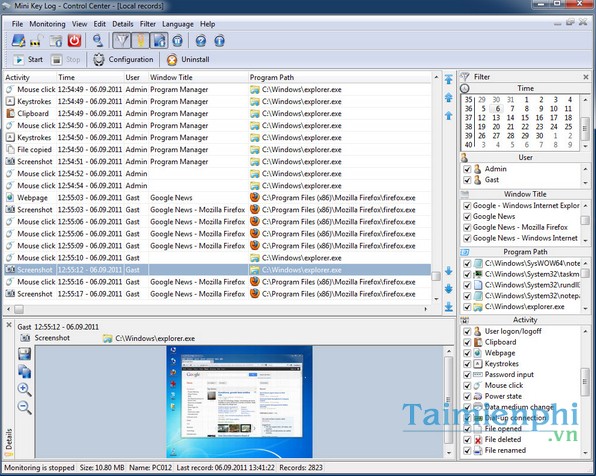The height and width of the screenshot is (476, 596).
Task: Open the File menu
Action: point(17,24)
